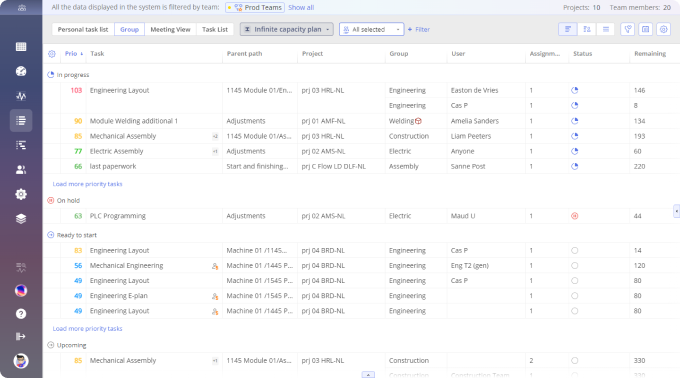Open the grid board view in sidebar
Viewport: 680px width, 378px height.
tap(21, 47)
